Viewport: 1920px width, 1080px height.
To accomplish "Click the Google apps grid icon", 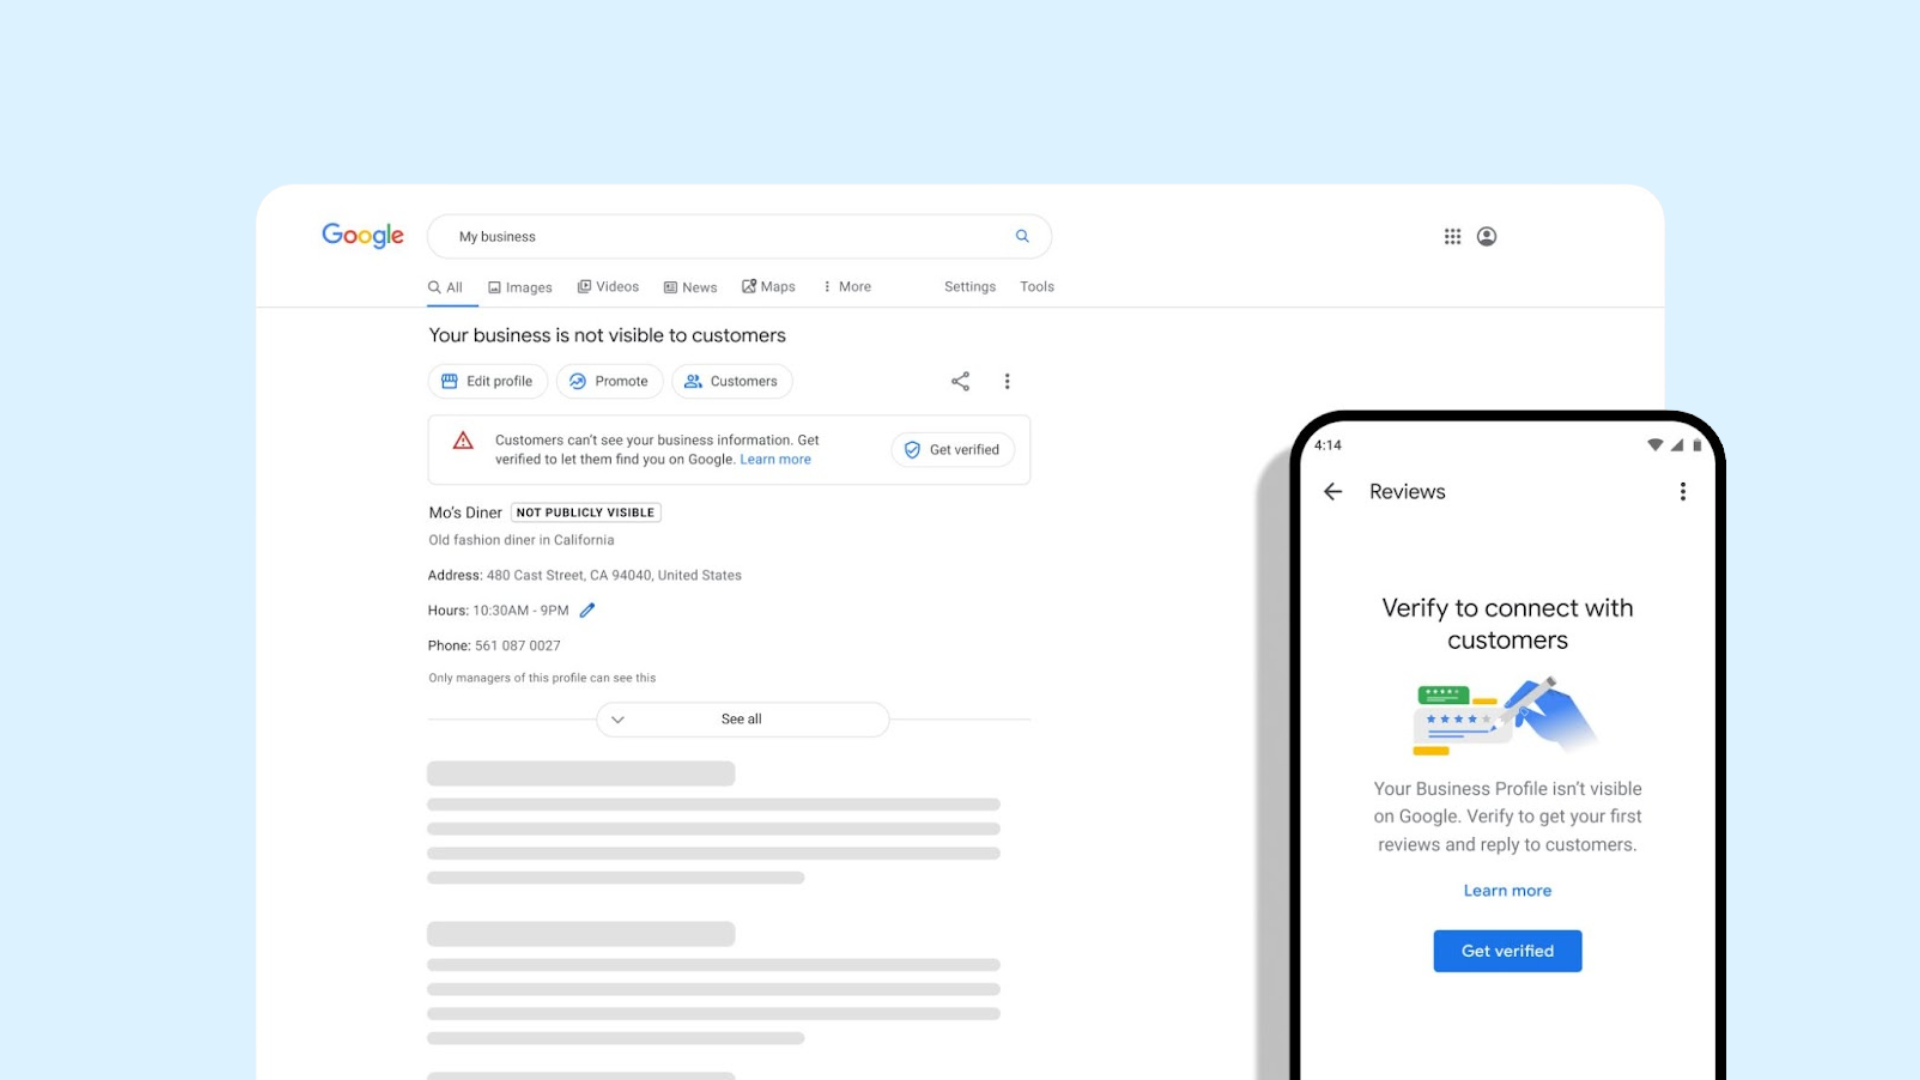I will (x=1452, y=235).
